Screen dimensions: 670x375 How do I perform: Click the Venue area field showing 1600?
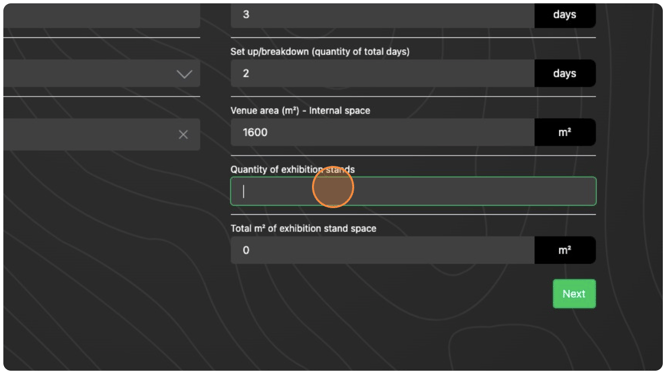pyautogui.click(x=382, y=132)
